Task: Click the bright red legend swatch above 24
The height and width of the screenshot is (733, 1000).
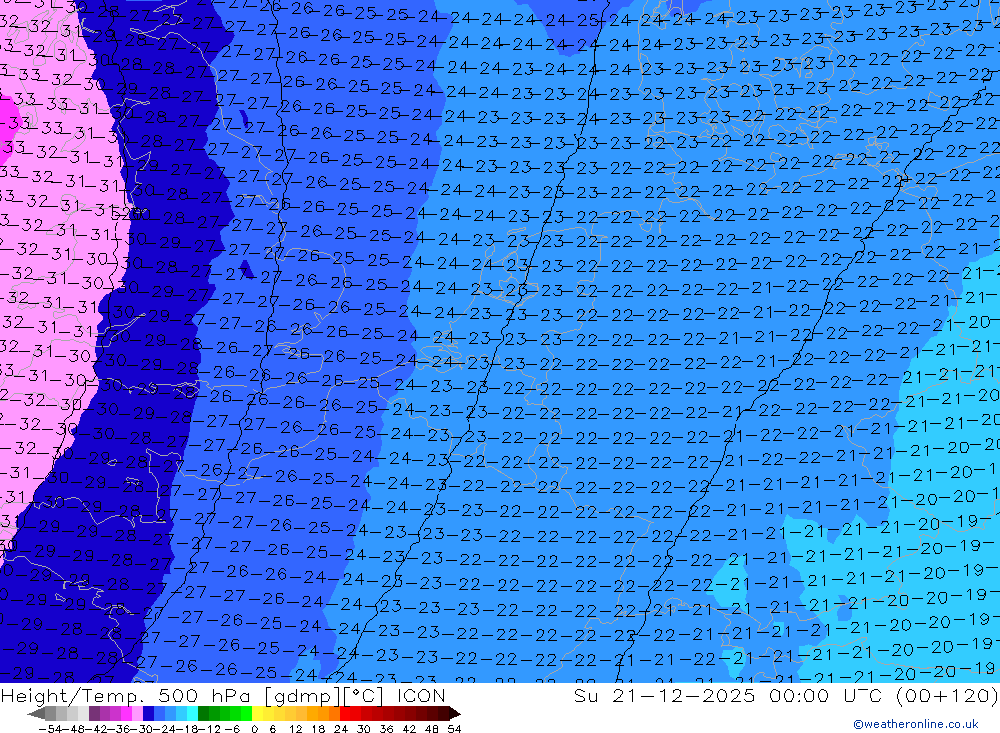Action: pyautogui.click(x=345, y=713)
